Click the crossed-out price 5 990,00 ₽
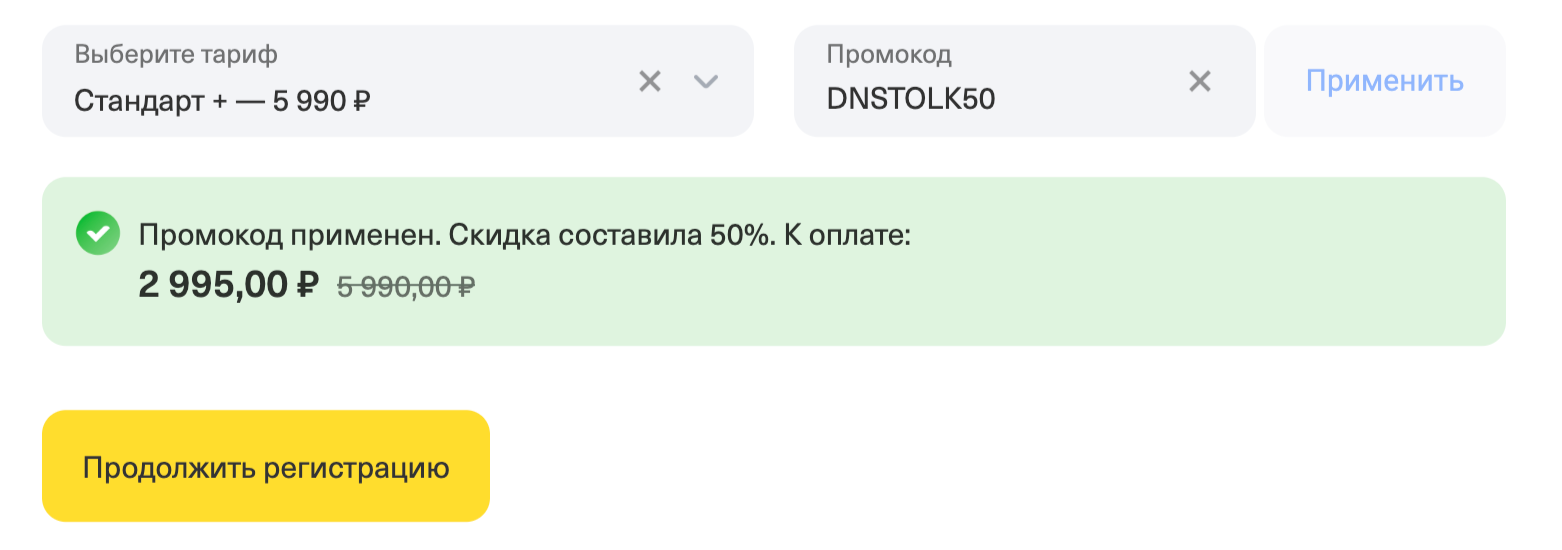This screenshot has width=1562, height=550. [405, 287]
